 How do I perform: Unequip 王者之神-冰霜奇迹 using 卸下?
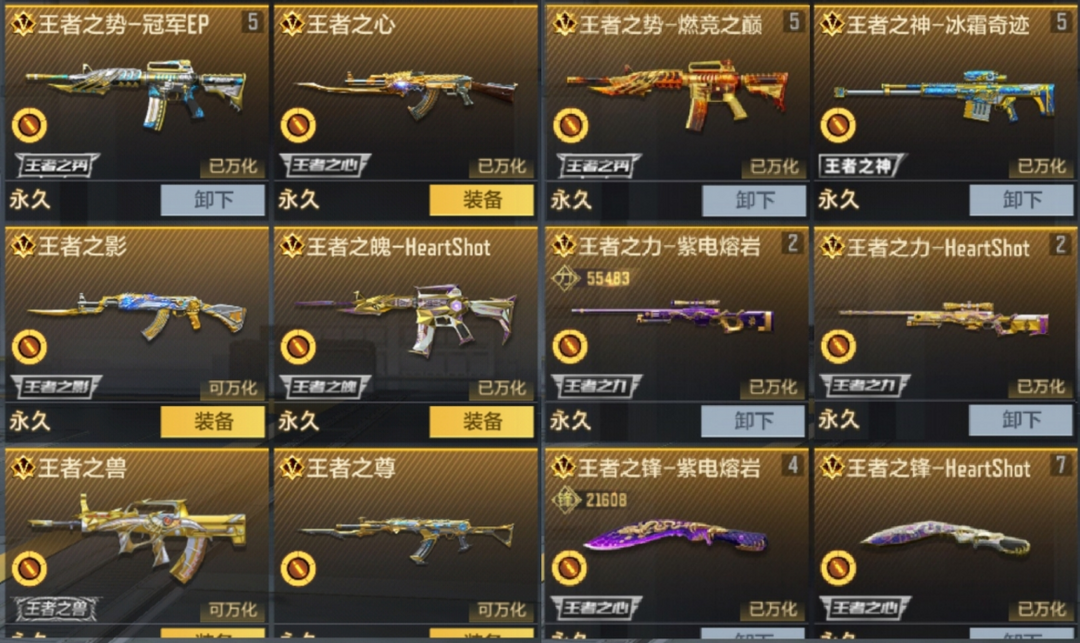1021,200
